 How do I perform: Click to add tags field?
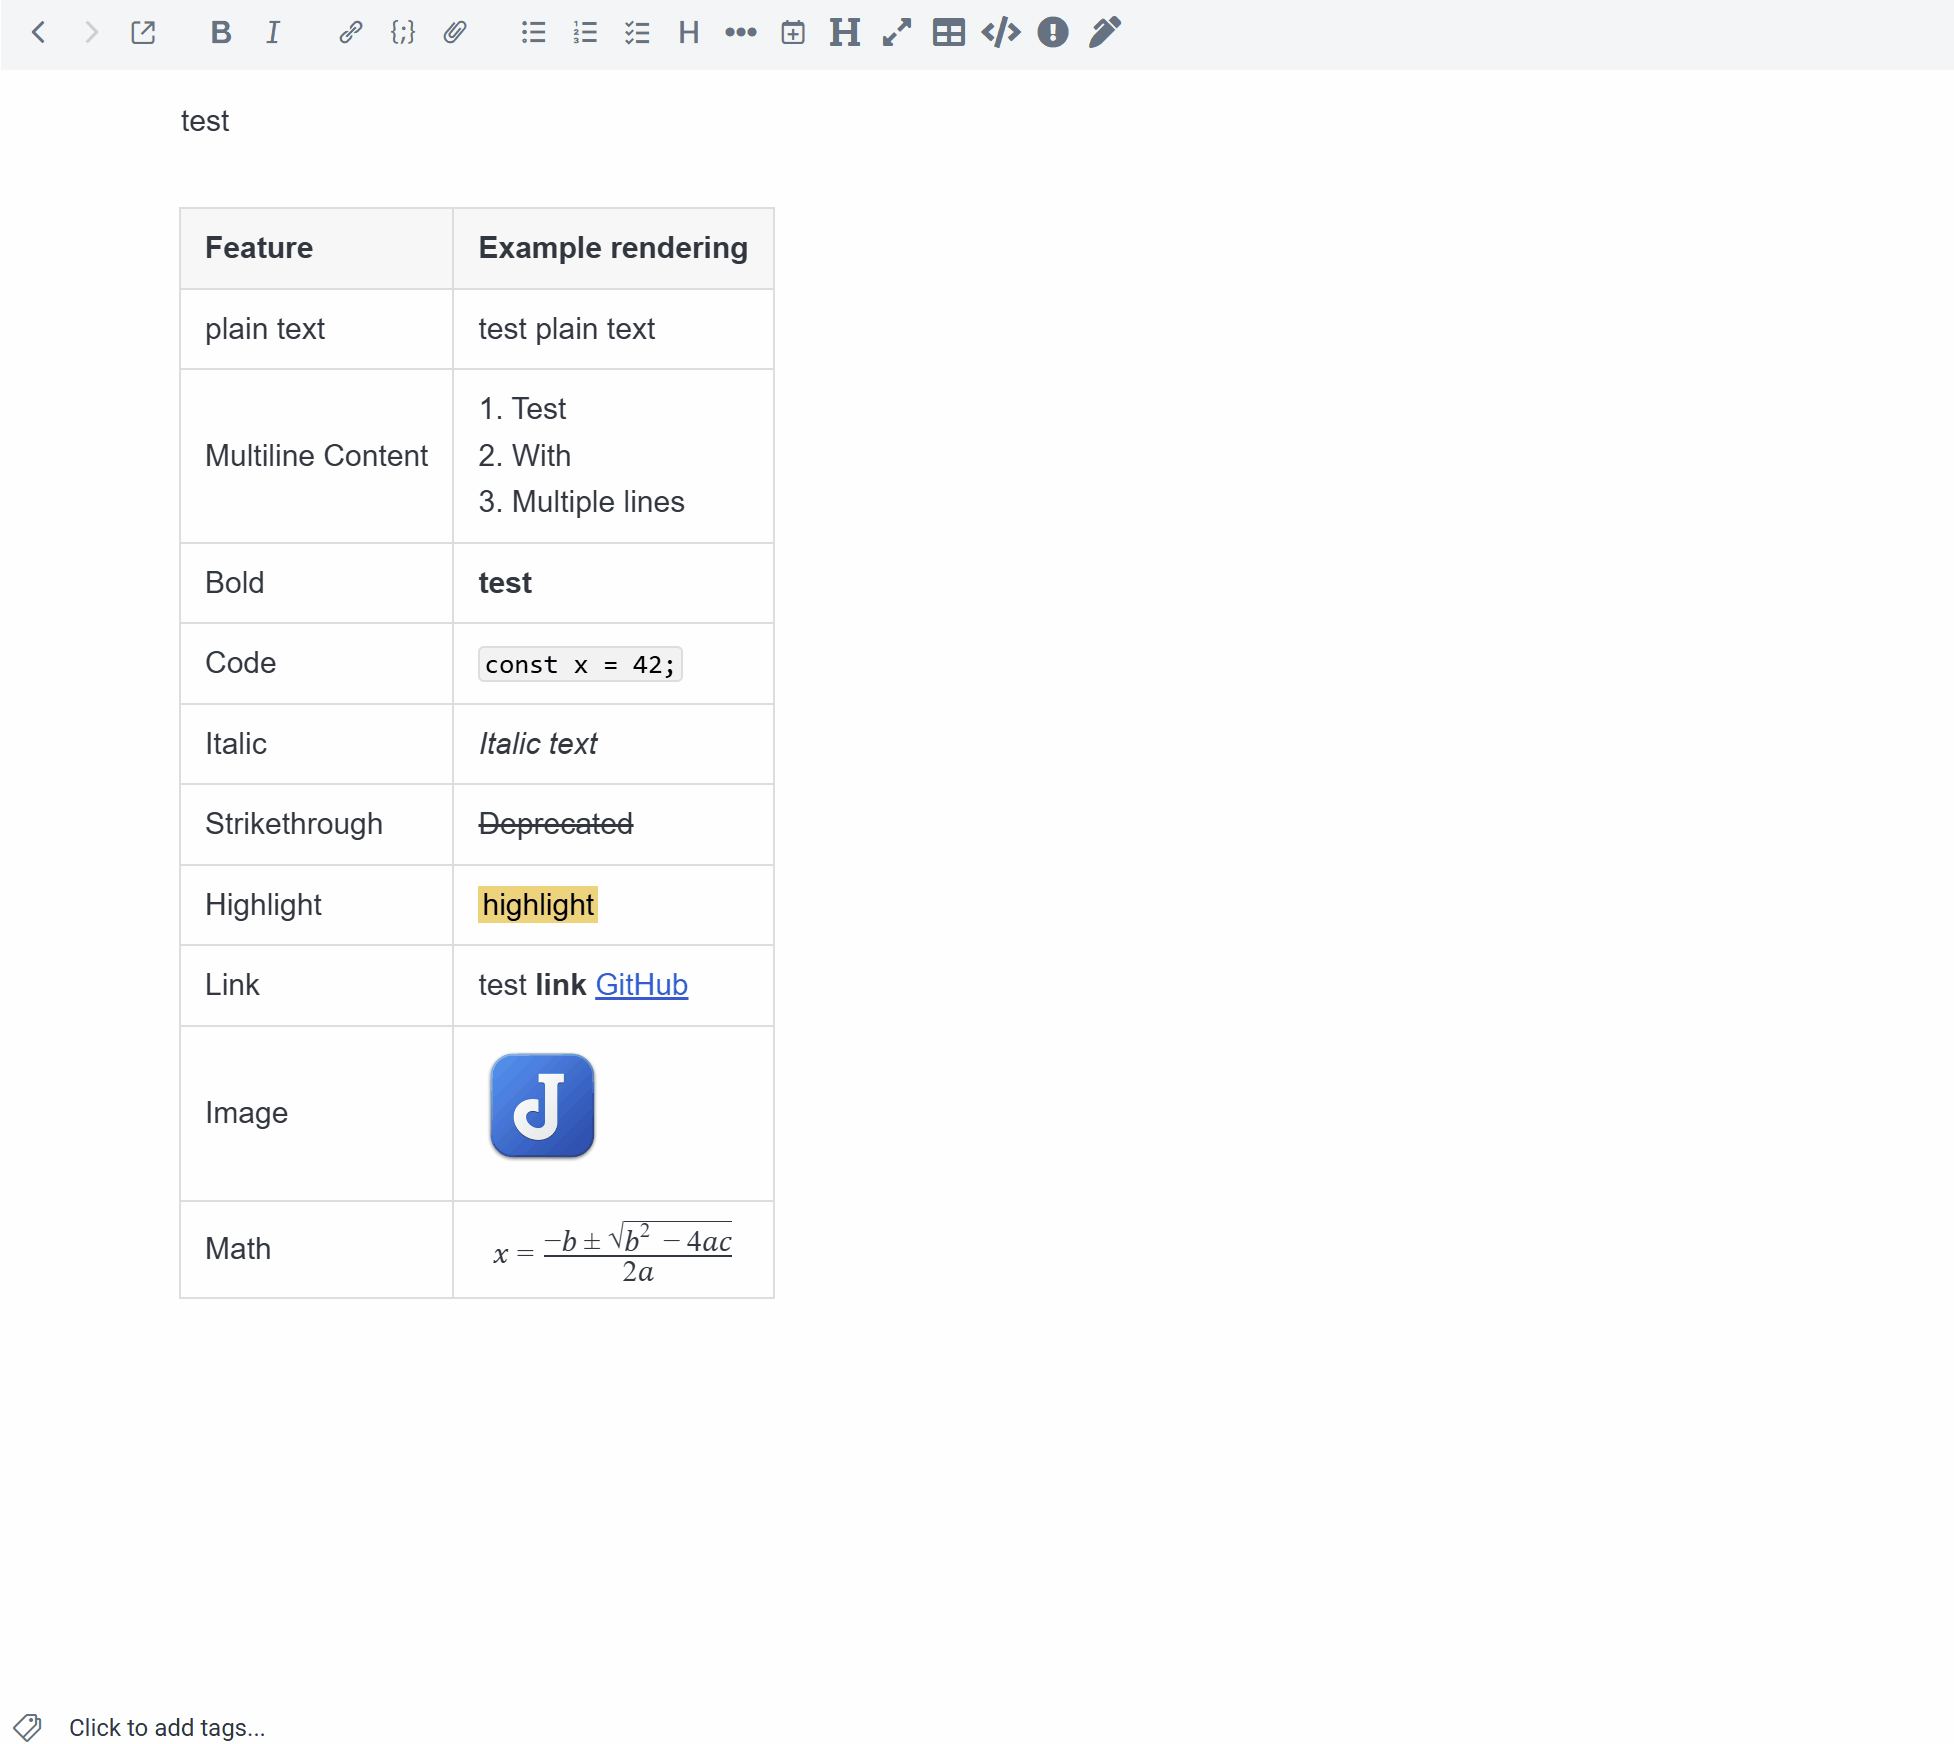click(x=166, y=1727)
